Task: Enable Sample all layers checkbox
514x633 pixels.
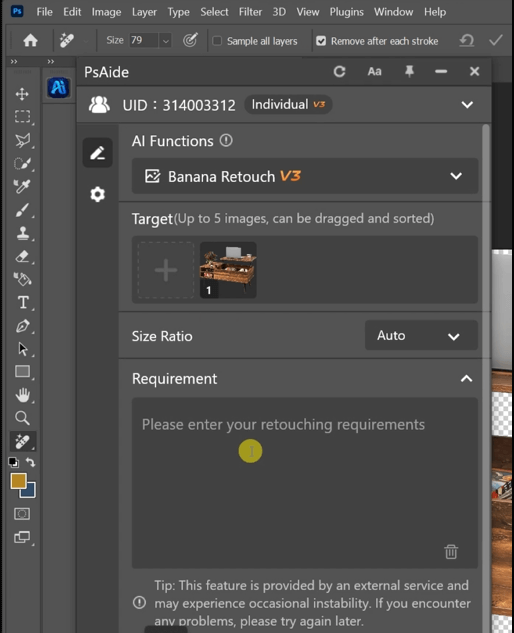Action: pos(217,41)
